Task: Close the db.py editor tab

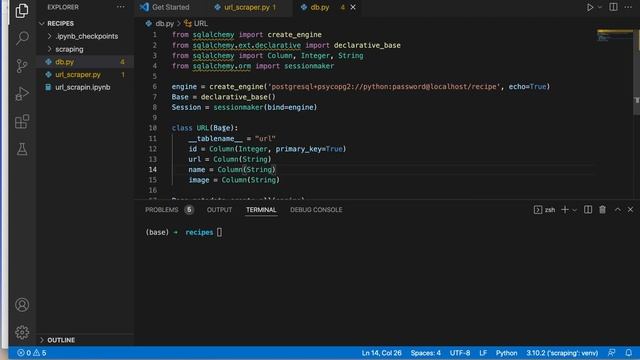Action: 353,7
